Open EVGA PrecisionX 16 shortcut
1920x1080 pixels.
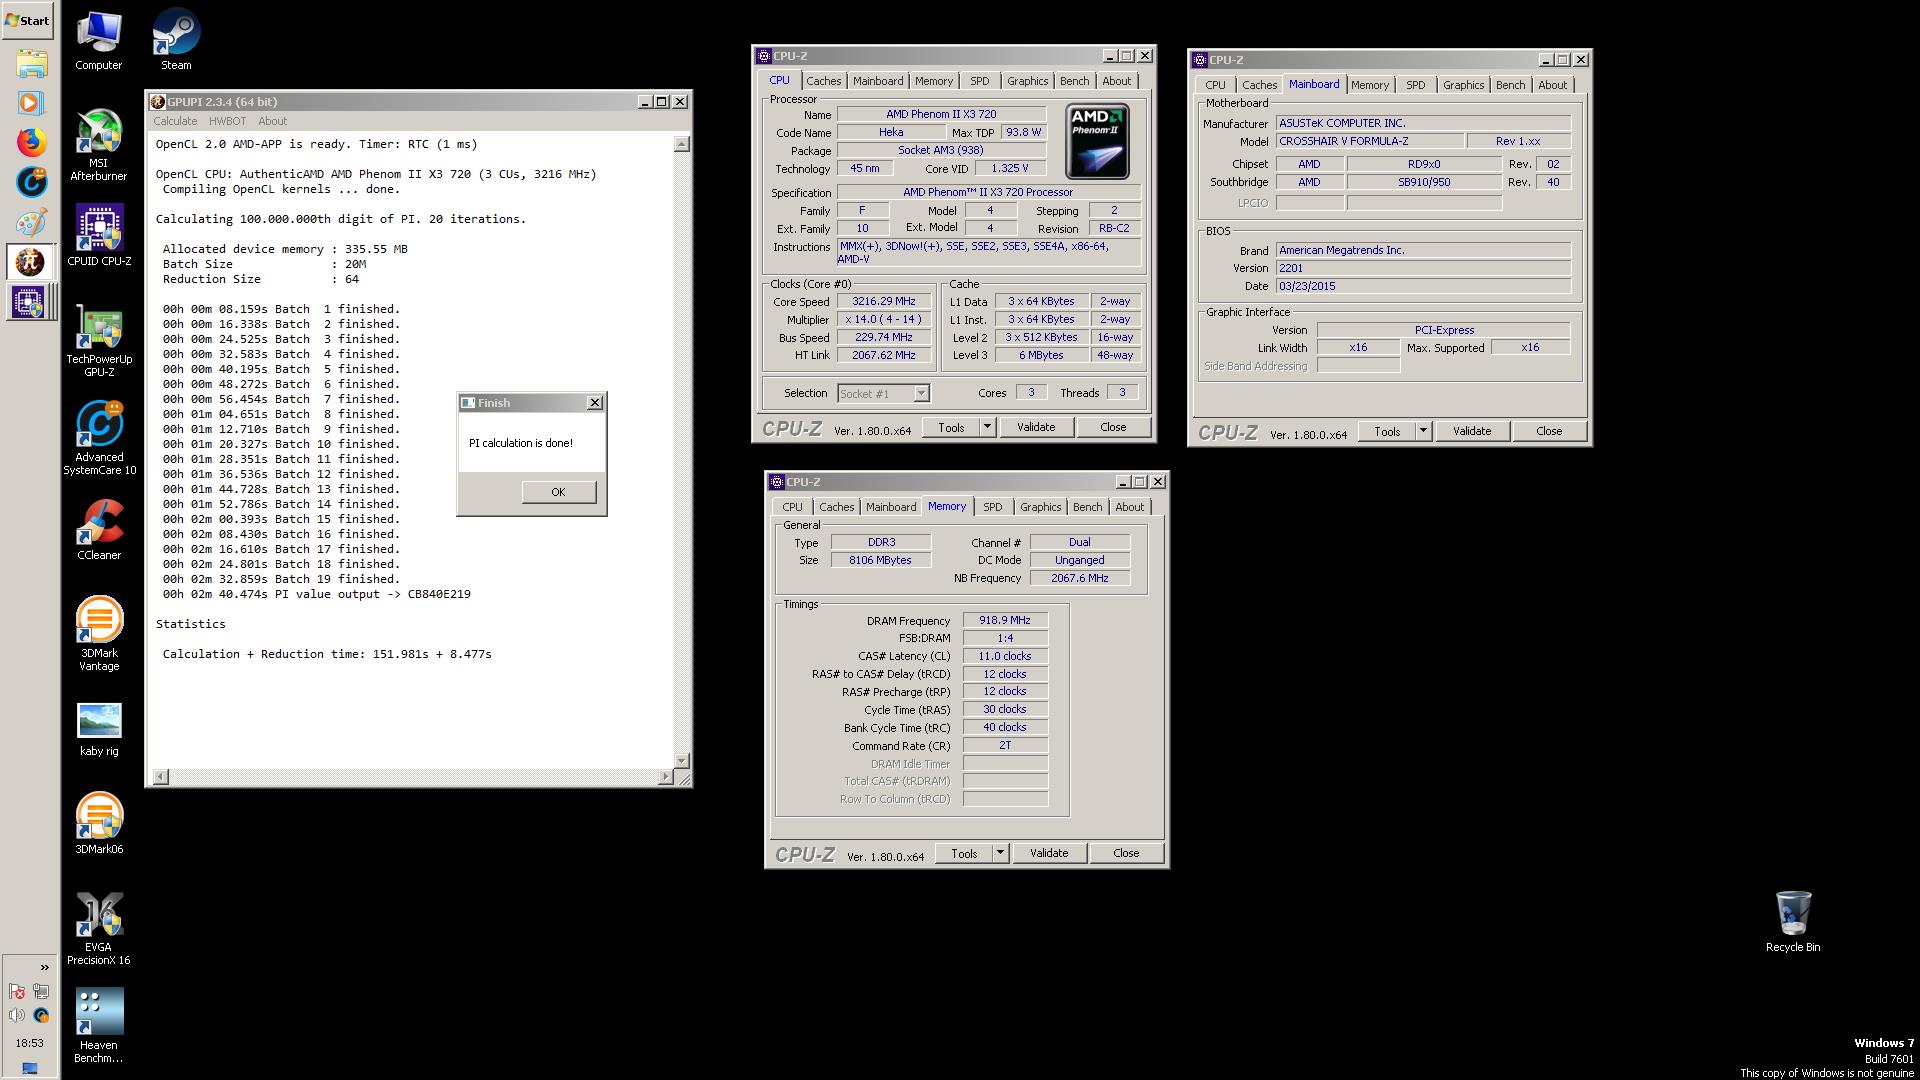coord(99,928)
